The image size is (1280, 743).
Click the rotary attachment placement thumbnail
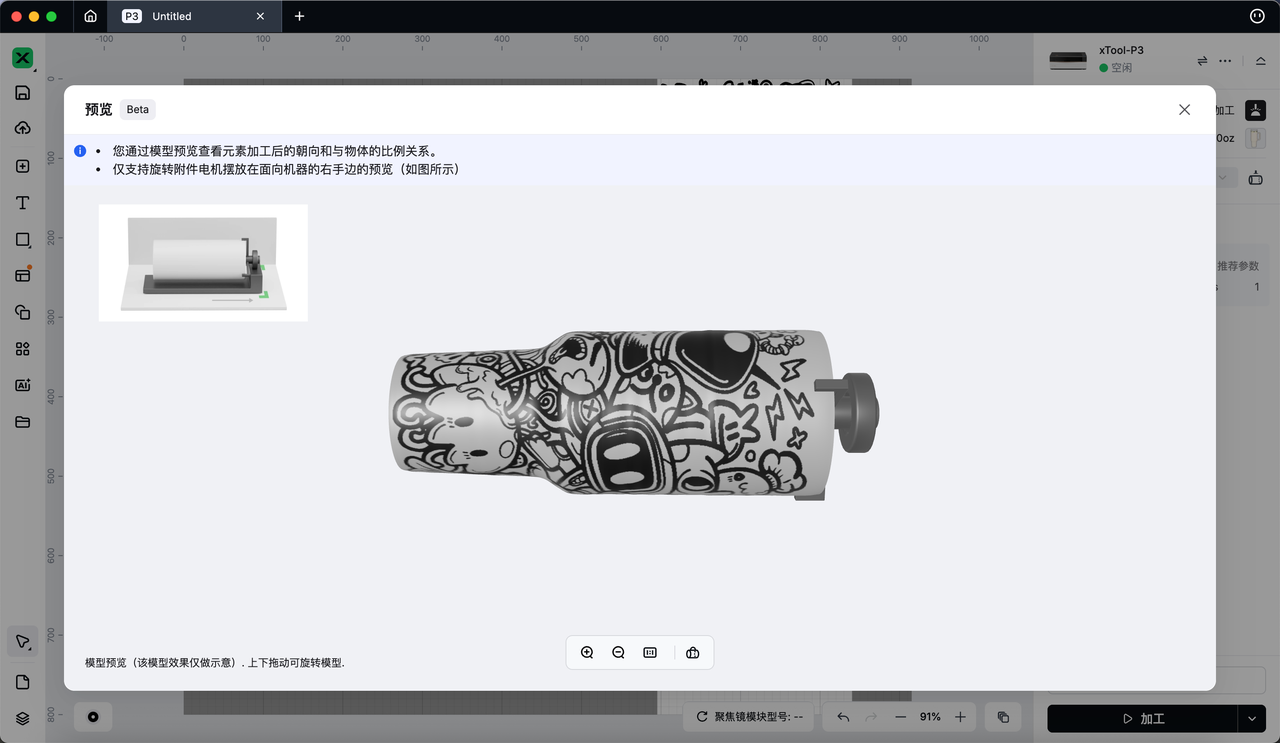click(x=203, y=263)
